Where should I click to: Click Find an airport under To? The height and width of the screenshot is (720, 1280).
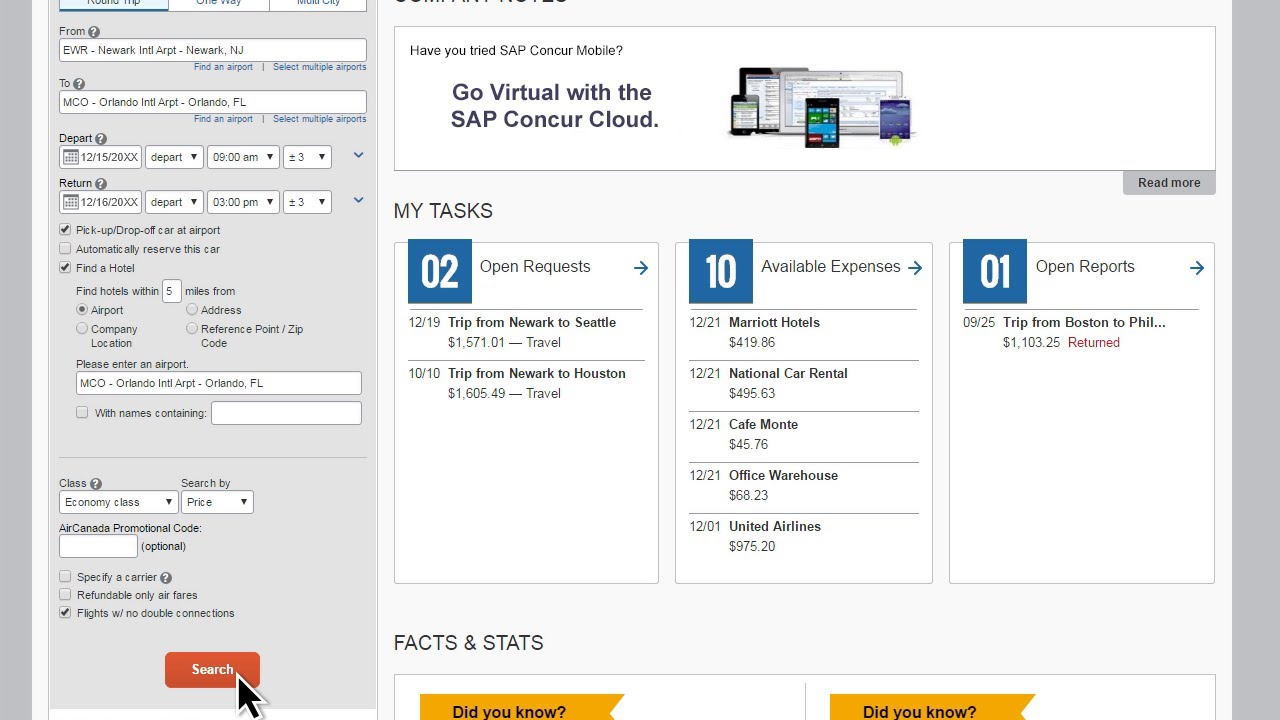[x=223, y=119]
